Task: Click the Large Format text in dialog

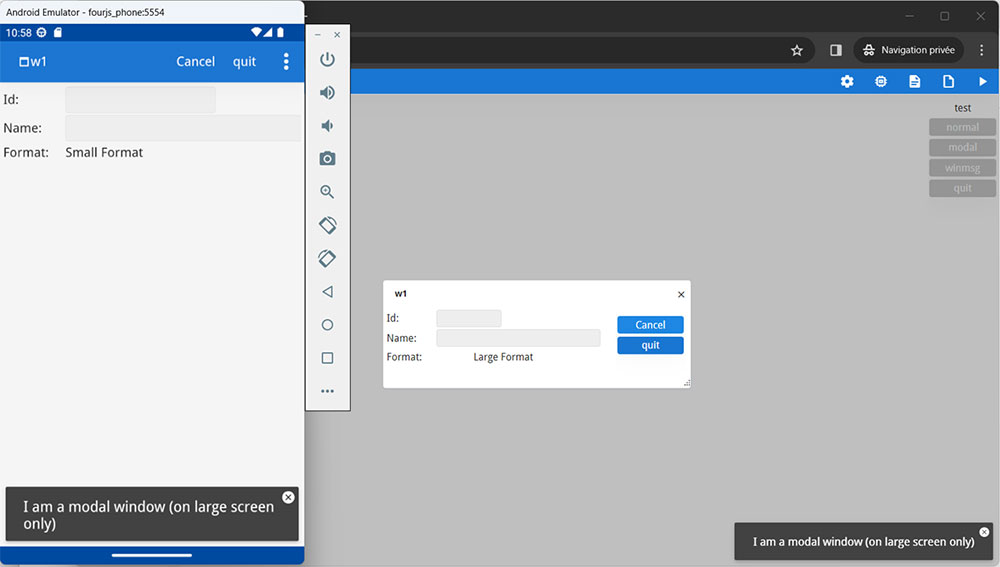Action: pos(503,357)
